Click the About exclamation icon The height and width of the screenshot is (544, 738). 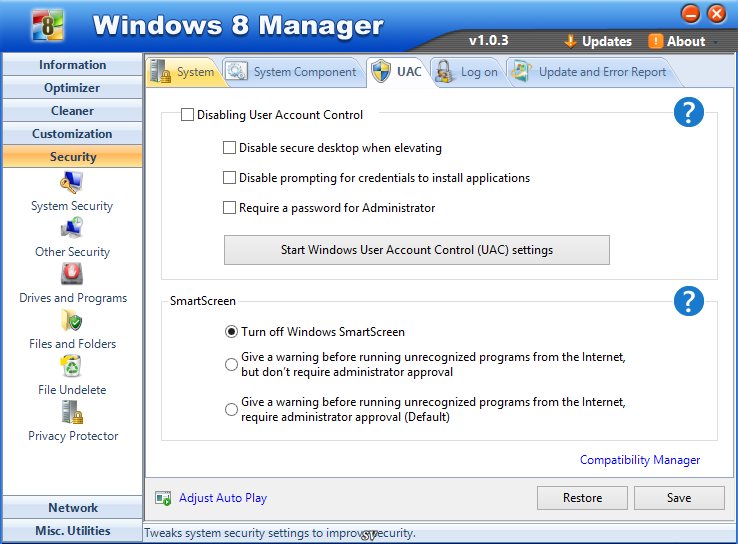click(x=655, y=41)
